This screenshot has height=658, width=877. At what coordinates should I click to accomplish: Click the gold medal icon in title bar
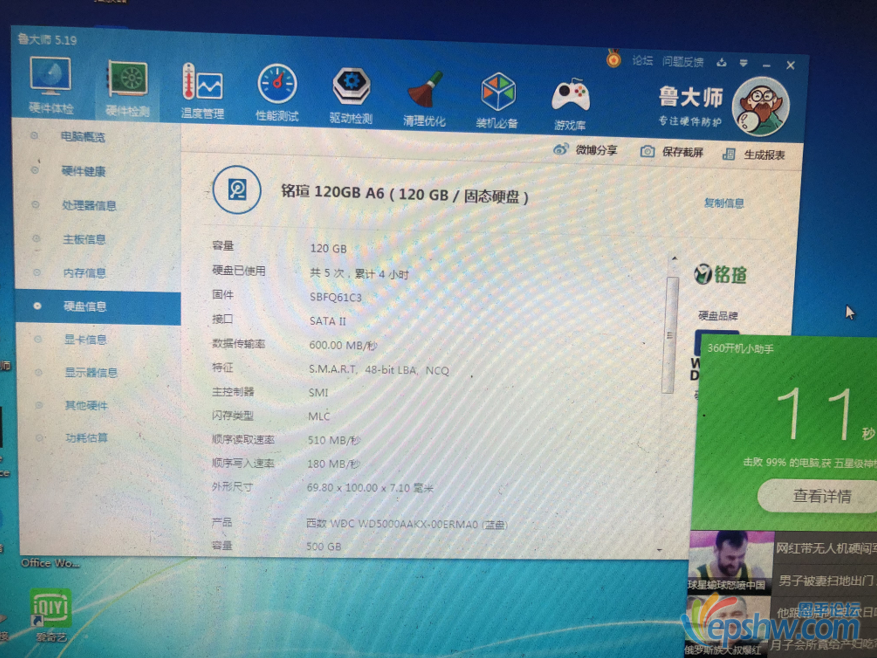pos(614,58)
